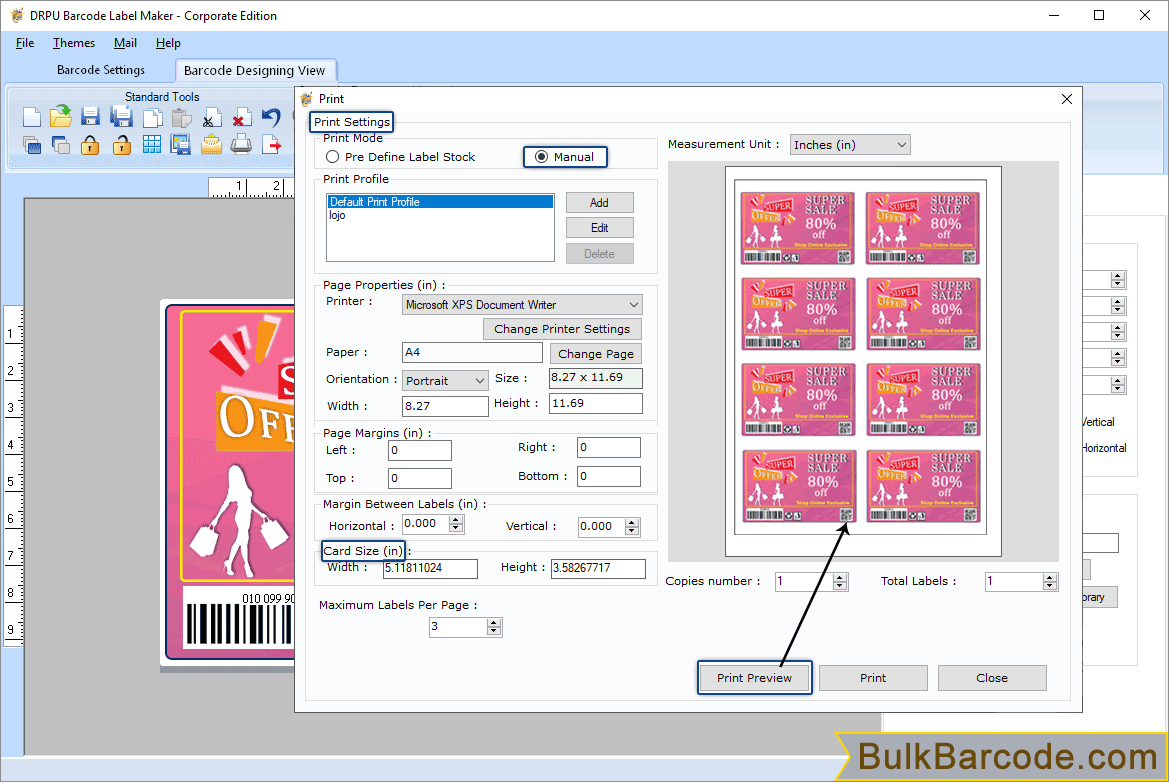Click the closed padlock Lock icon

point(90,145)
